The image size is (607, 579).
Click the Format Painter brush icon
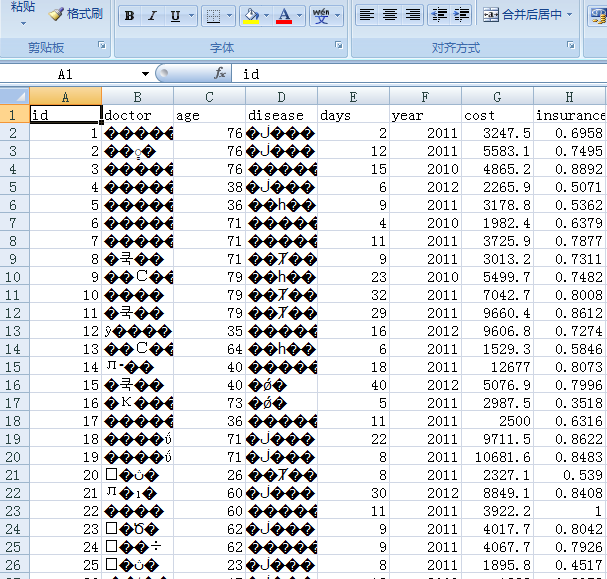tap(56, 15)
